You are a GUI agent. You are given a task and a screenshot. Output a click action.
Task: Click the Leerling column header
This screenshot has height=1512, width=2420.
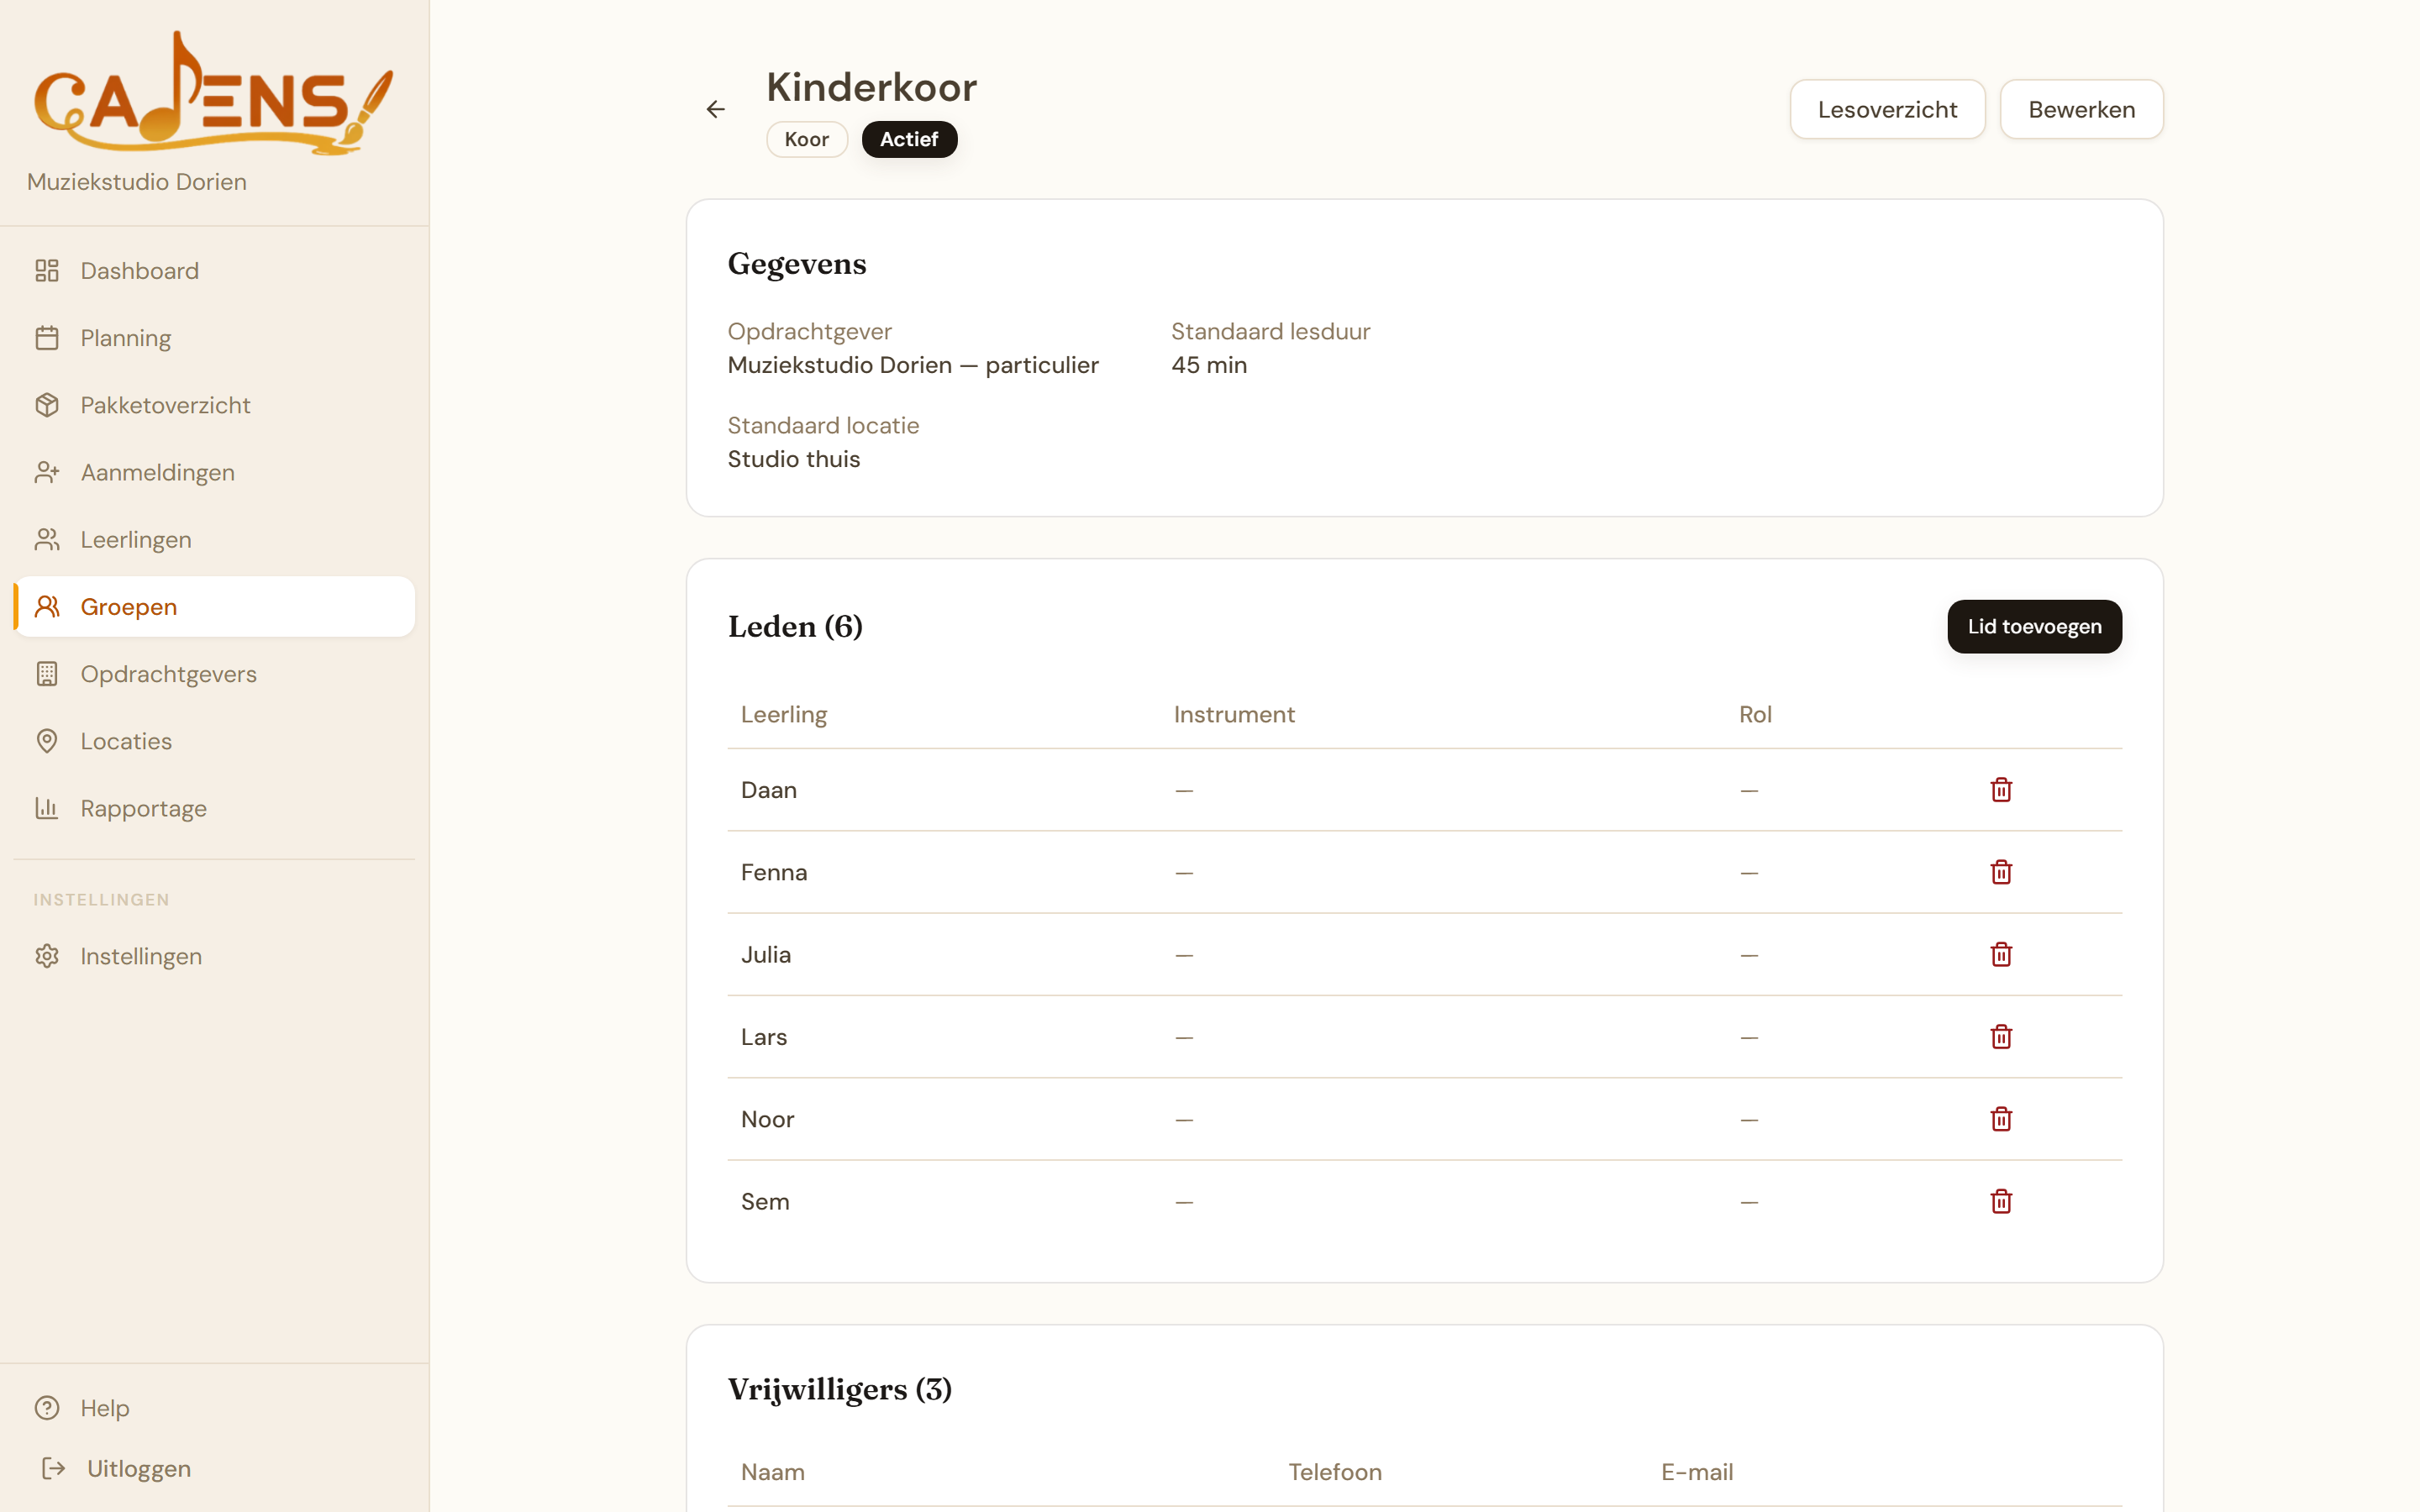click(x=784, y=715)
